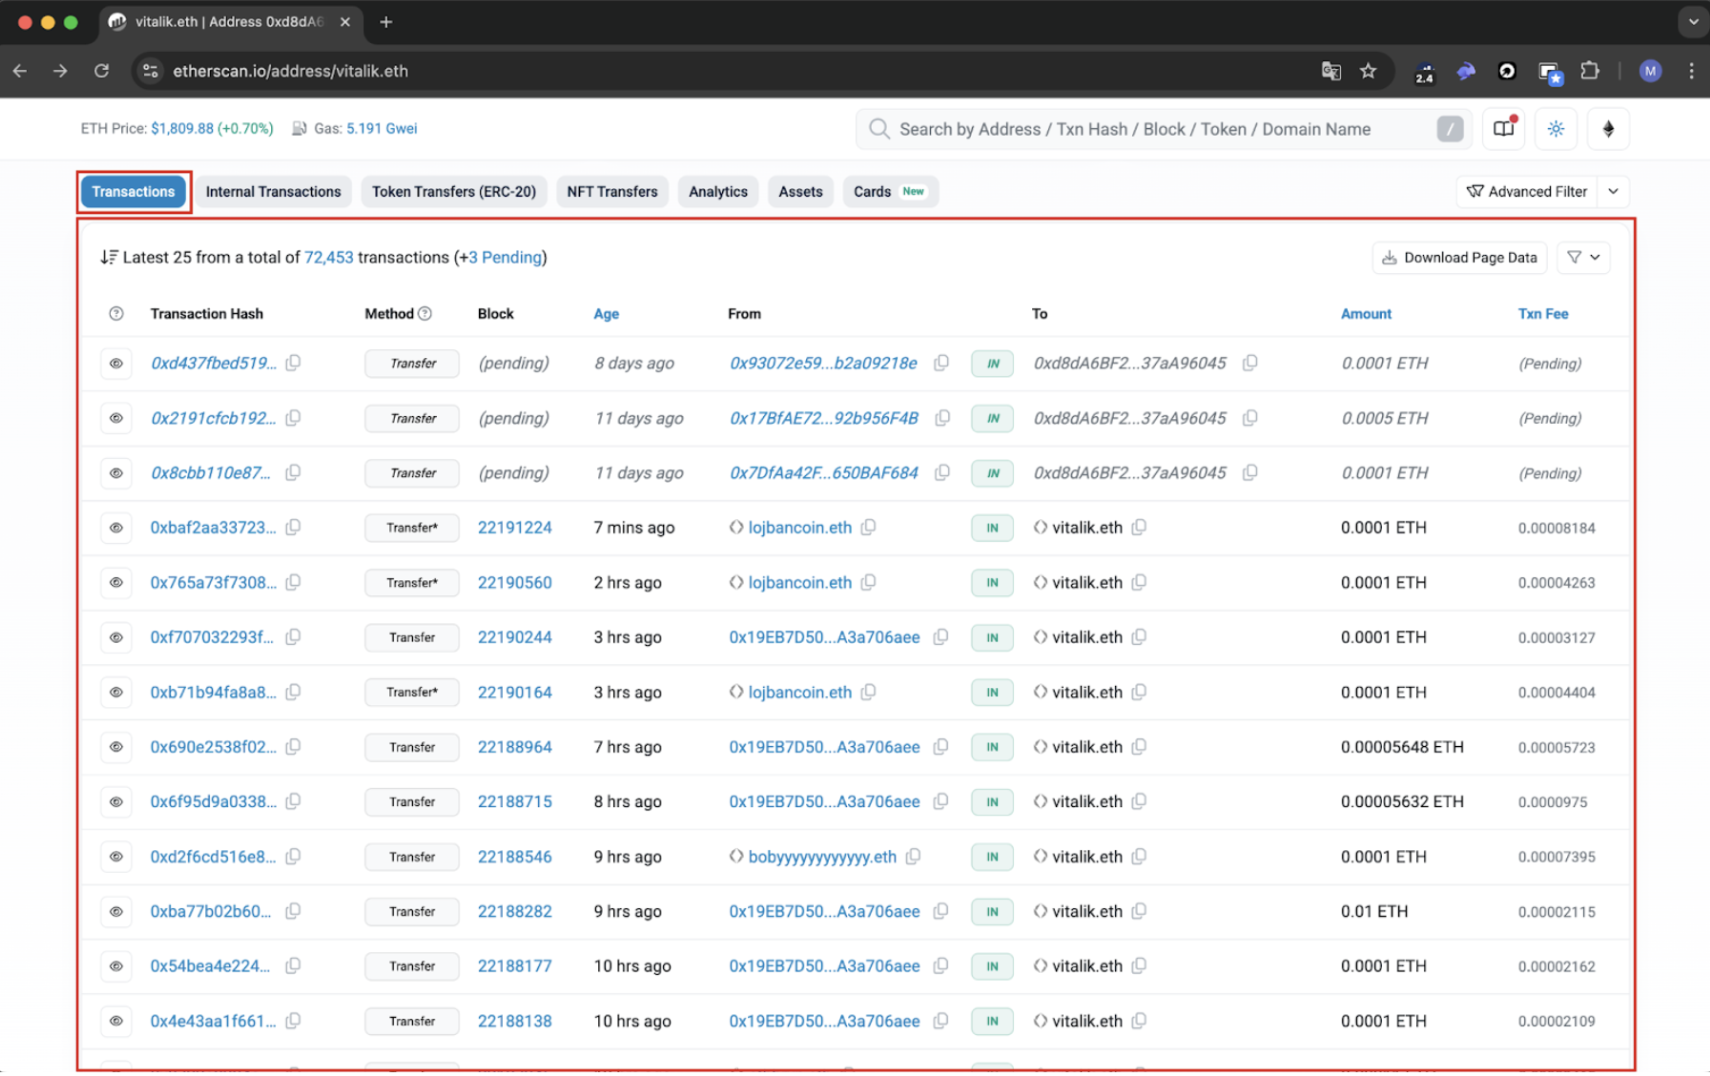
Task: Open block 22191224 link
Action: tap(515, 527)
